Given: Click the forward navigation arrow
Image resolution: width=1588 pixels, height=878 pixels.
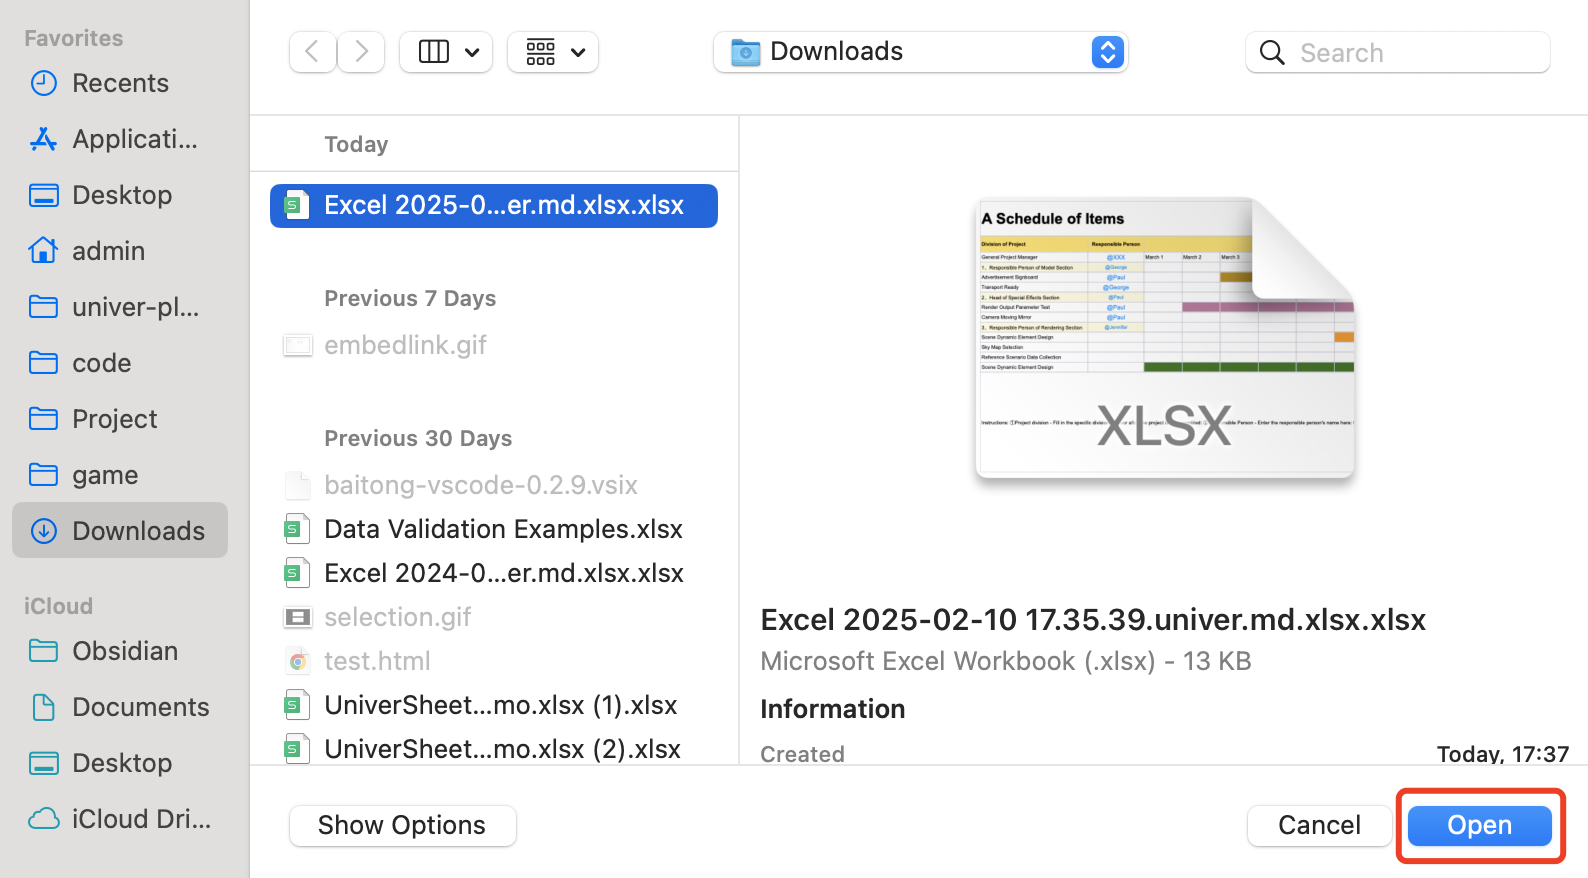Looking at the screenshot, I should (361, 52).
